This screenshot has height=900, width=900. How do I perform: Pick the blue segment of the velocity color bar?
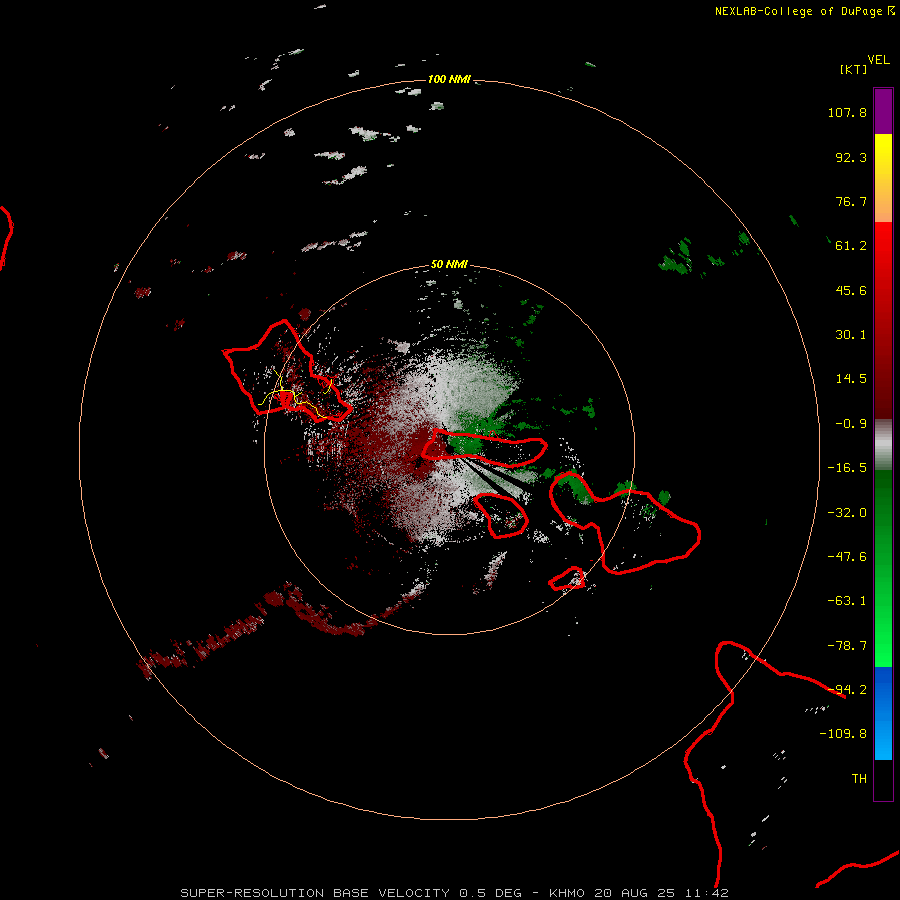pyautogui.click(x=883, y=713)
